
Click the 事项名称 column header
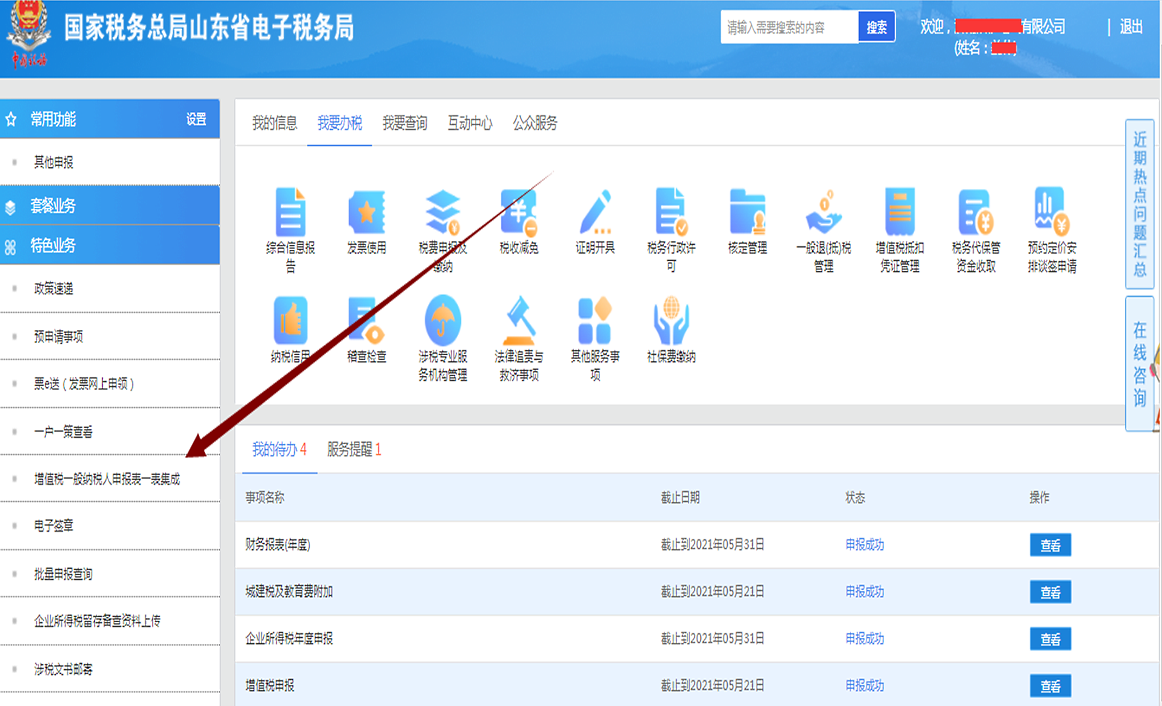click(x=265, y=498)
